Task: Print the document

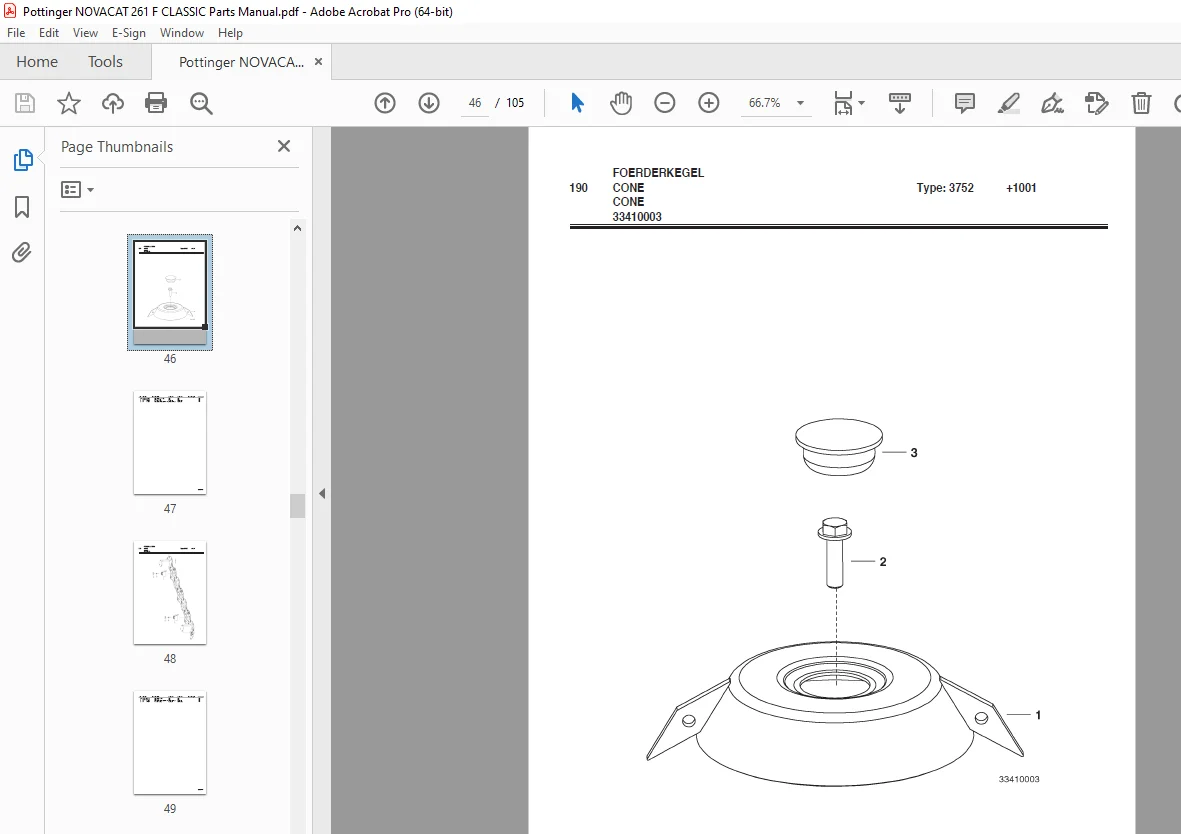Action: 156,102
